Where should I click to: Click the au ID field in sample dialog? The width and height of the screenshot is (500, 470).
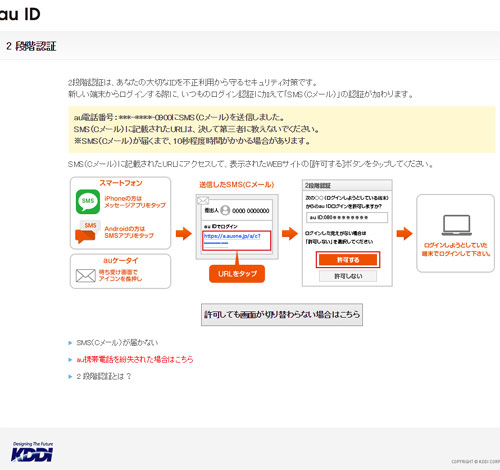tap(347, 217)
